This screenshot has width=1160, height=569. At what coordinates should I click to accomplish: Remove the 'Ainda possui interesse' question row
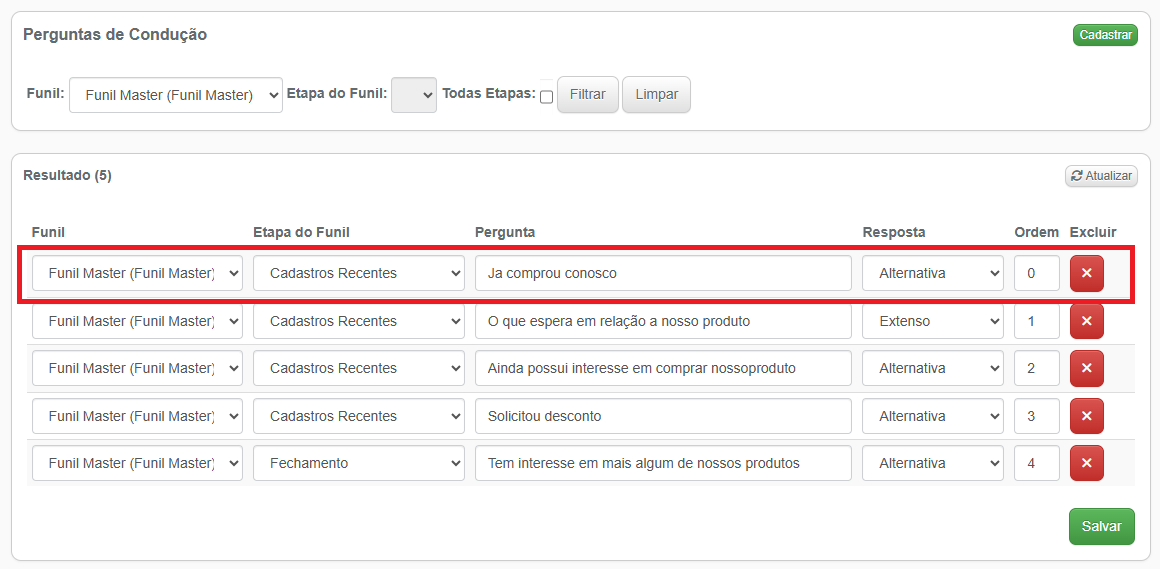(1086, 368)
